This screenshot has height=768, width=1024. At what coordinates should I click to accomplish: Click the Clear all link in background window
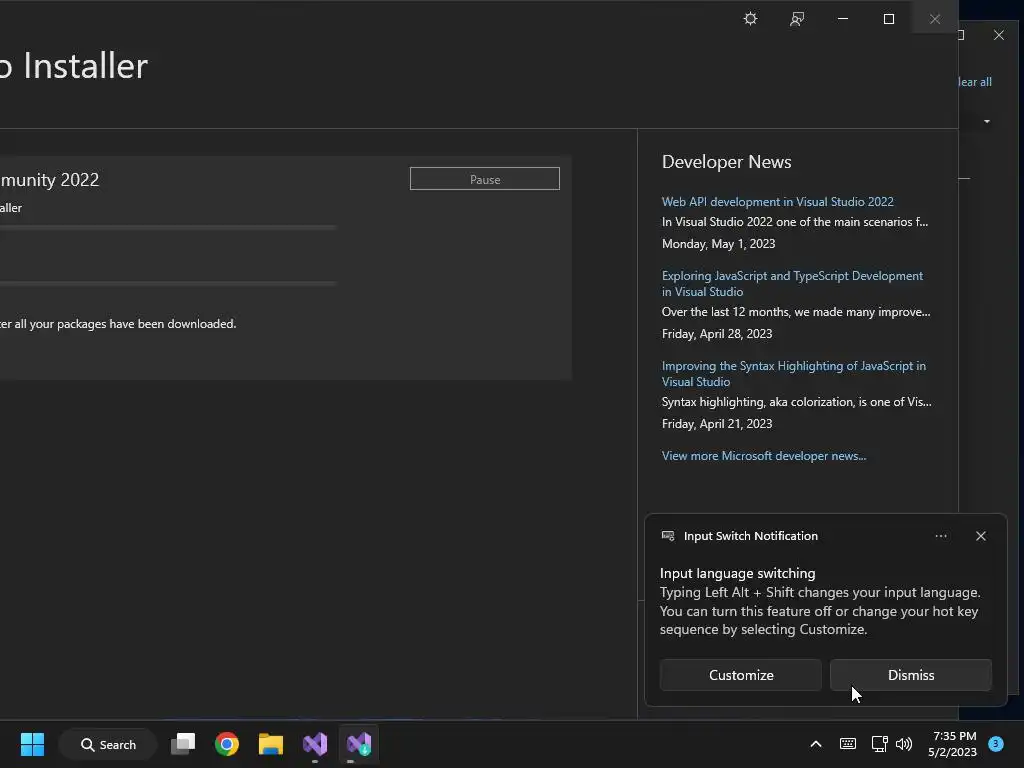[974, 82]
